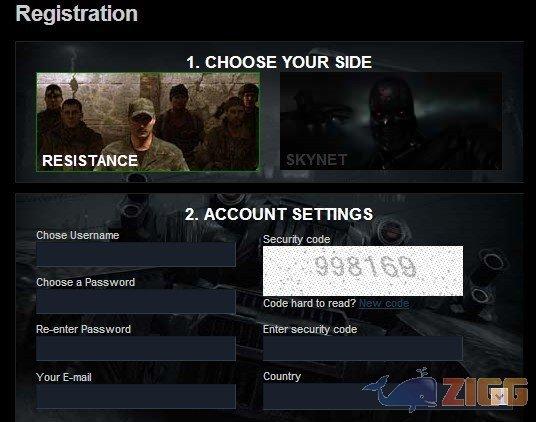Image resolution: width=536 pixels, height=422 pixels.
Task: Click the Chose Username input field
Action: (136, 255)
